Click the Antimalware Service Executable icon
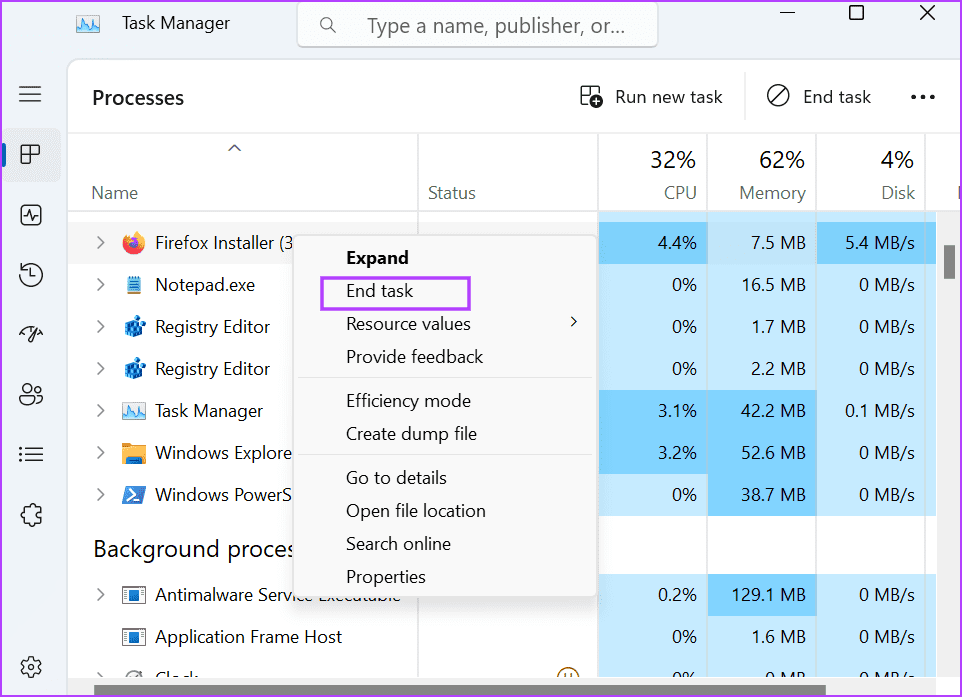This screenshot has width=962, height=697. click(134, 595)
